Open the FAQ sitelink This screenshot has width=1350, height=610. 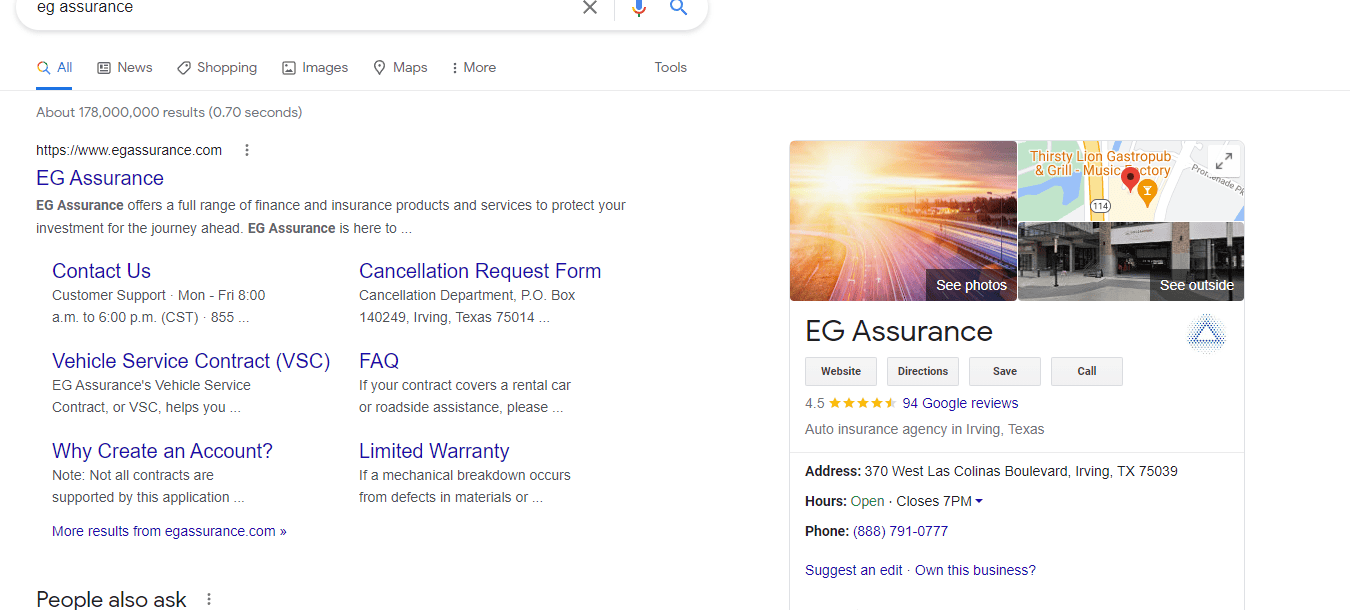[379, 361]
